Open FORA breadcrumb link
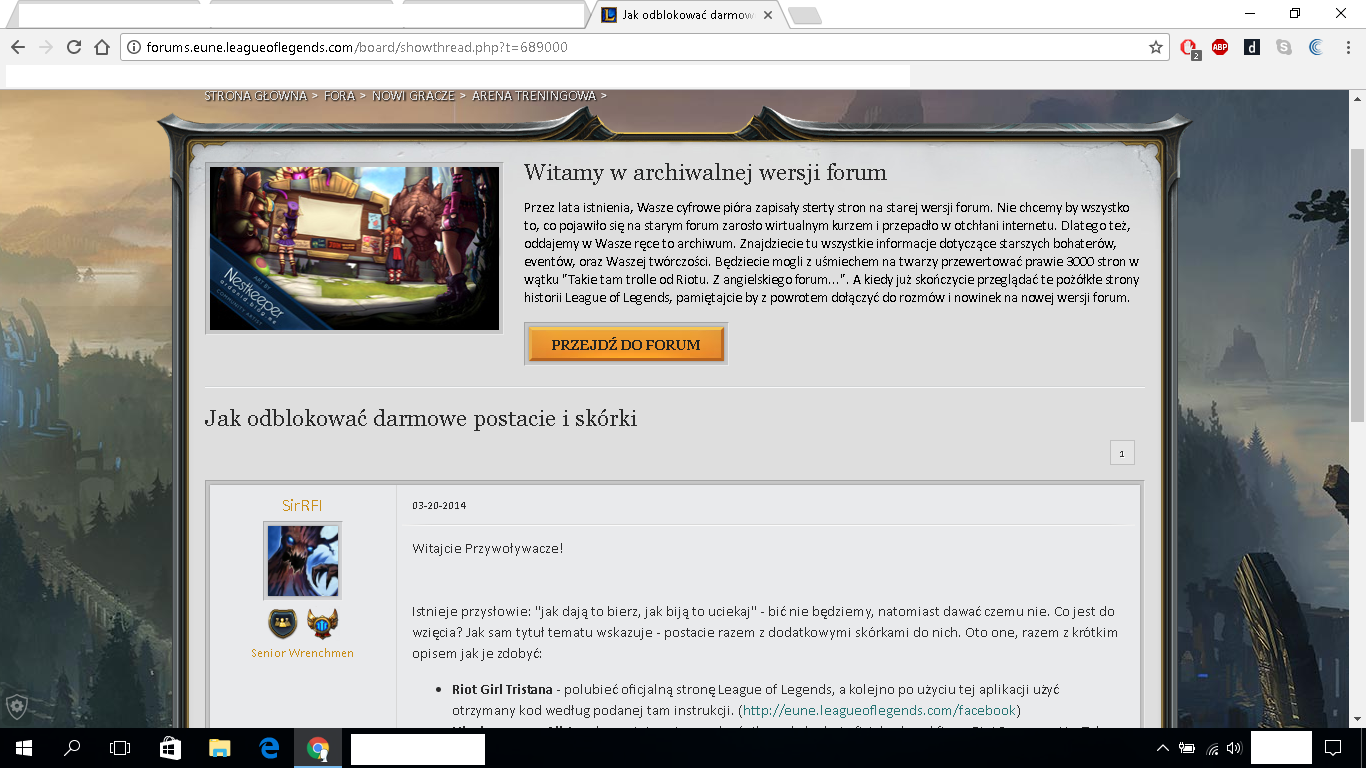The width and height of the screenshot is (1366, 768). (x=339, y=96)
